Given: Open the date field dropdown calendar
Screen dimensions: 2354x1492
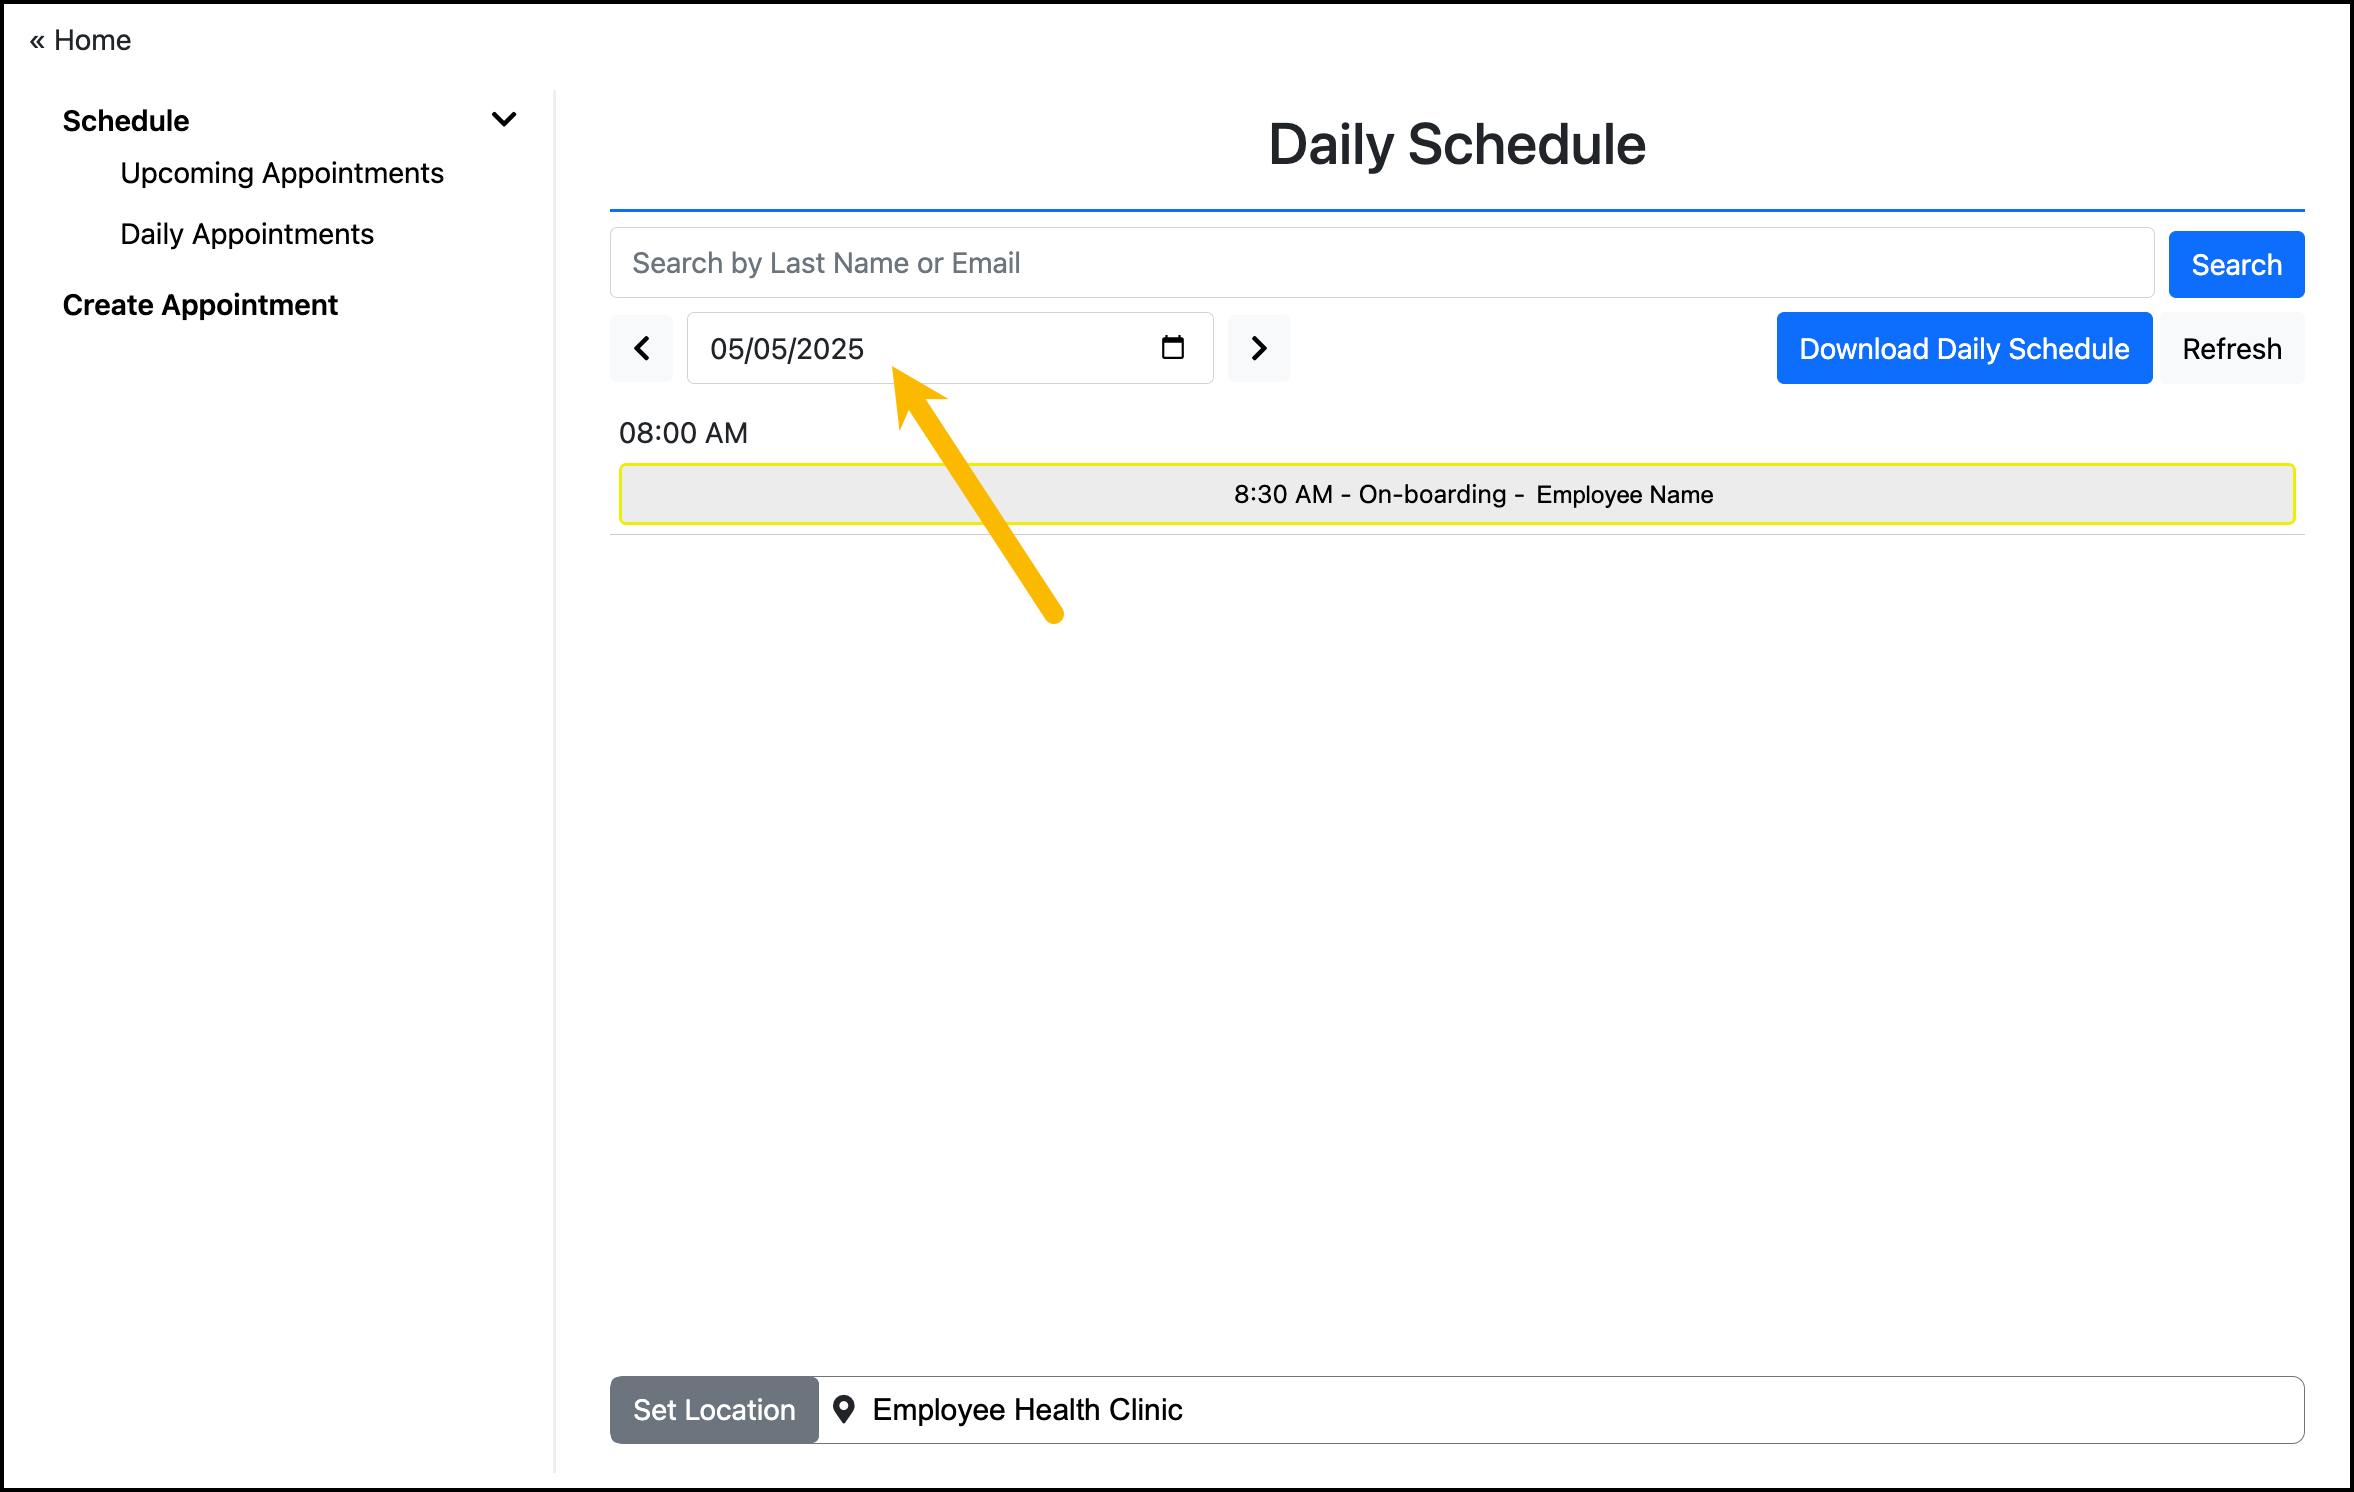Looking at the screenshot, I should [1172, 348].
